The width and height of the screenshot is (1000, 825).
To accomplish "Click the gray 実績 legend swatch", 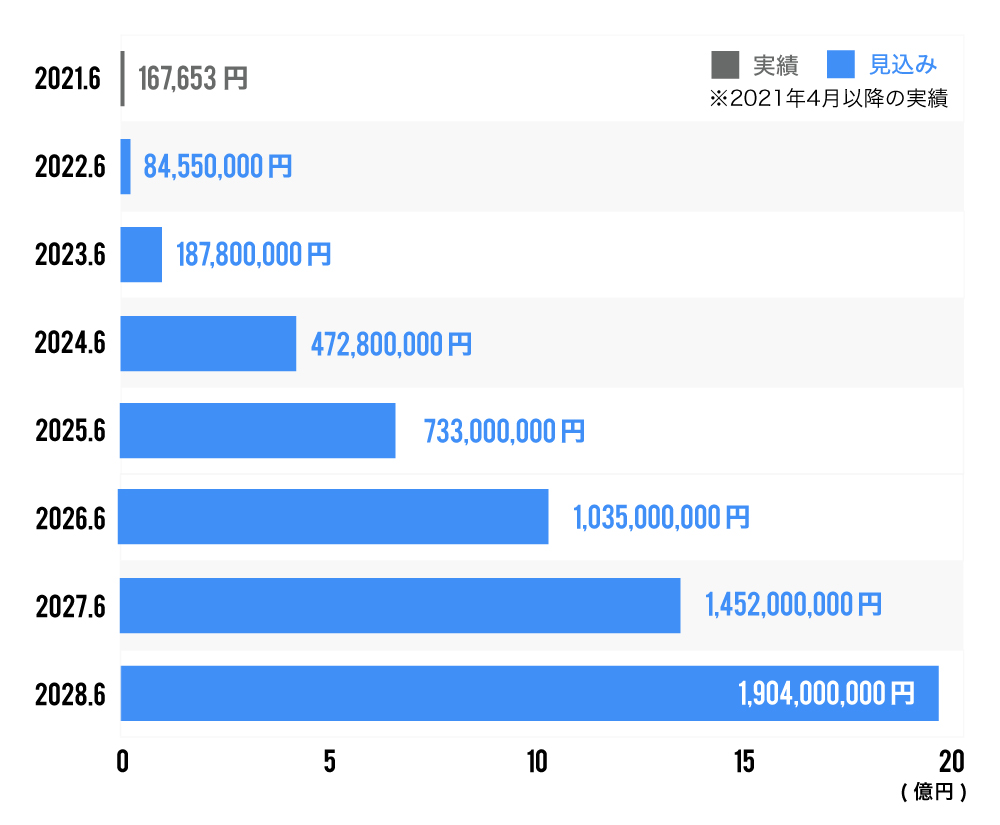I will pos(724,65).
